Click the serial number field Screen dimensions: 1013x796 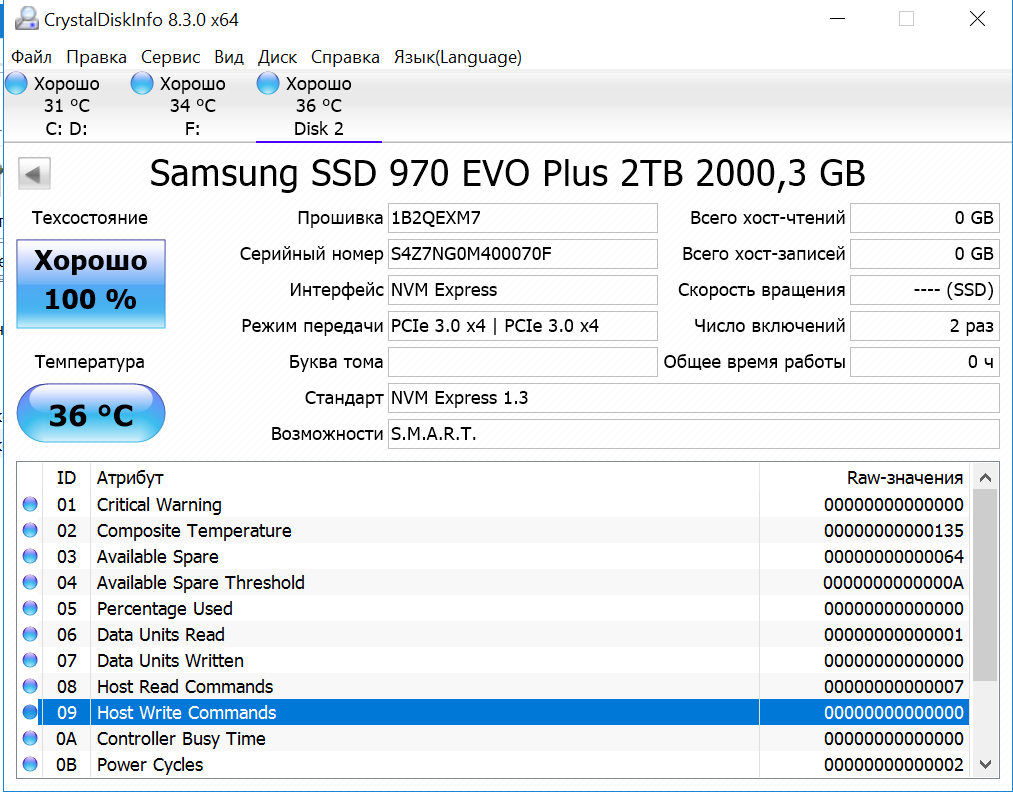click(x=522, y=254)
